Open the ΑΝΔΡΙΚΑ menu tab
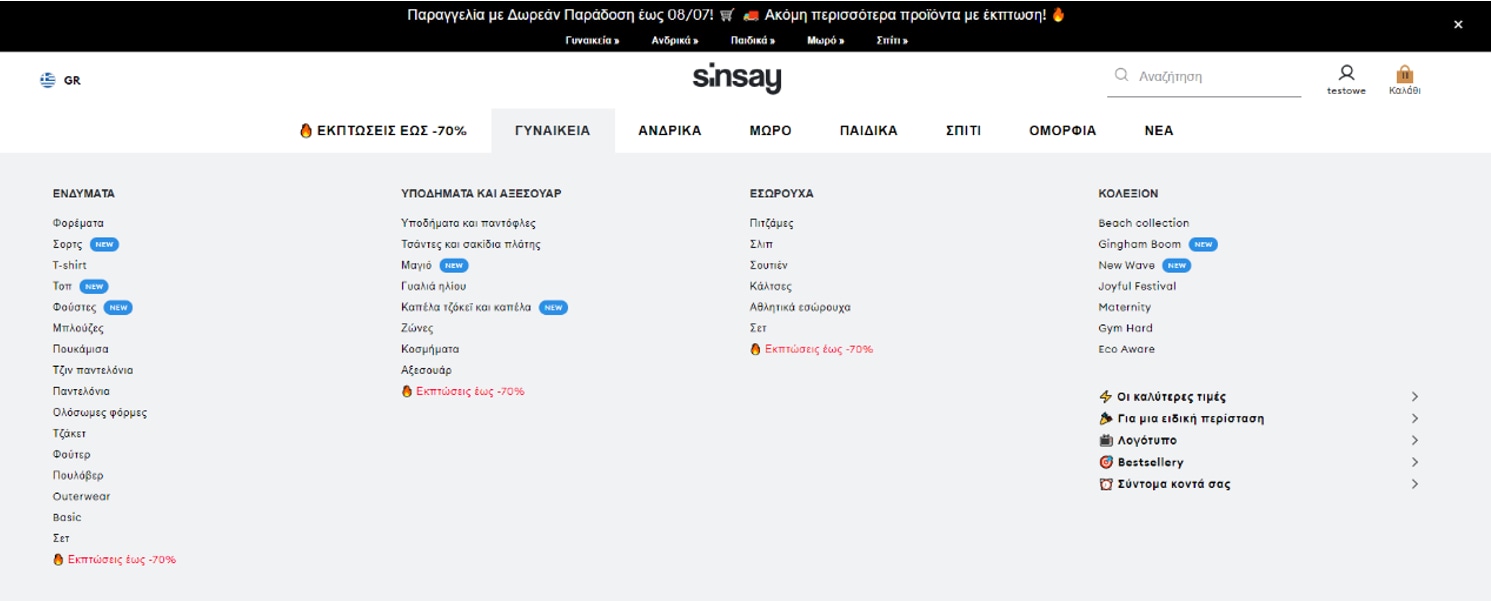This screenshot has width=1491, height=601. (669, 131)
